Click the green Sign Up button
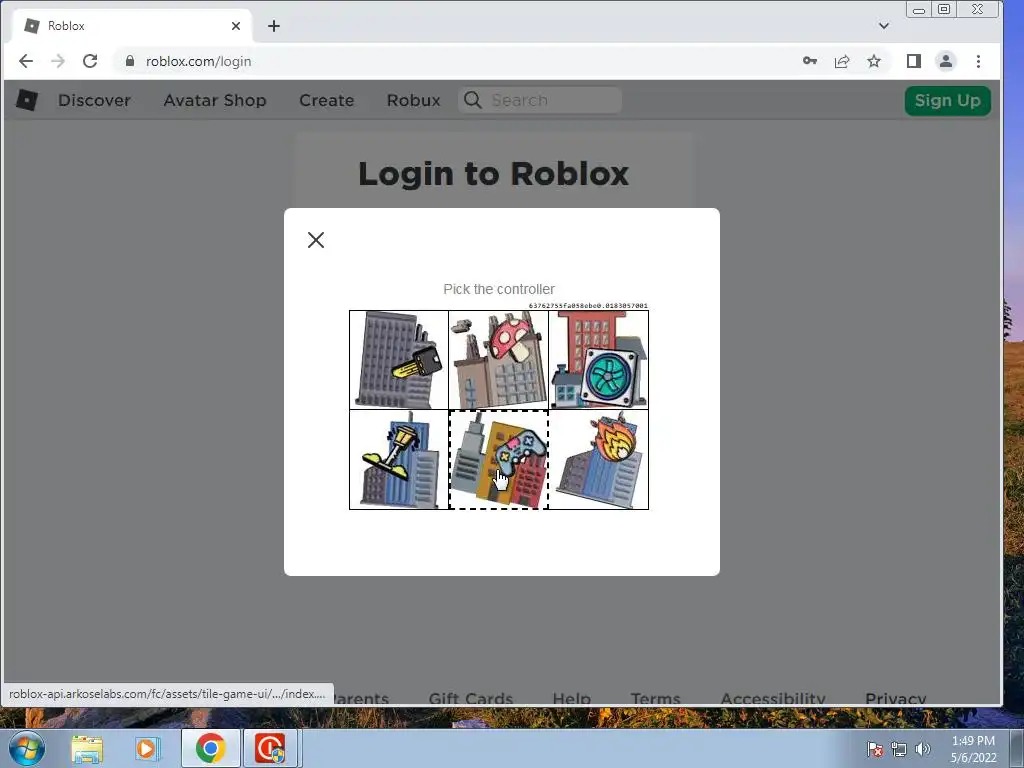The height and width of the screenshot is (768, 1024). [x=948, y=101]
